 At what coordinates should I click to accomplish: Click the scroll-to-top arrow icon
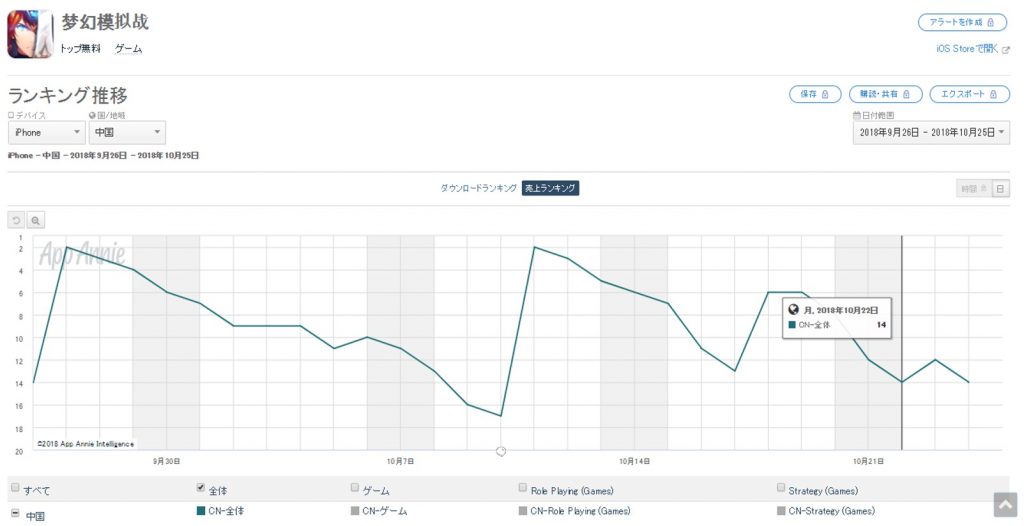tap(1004, 505)
